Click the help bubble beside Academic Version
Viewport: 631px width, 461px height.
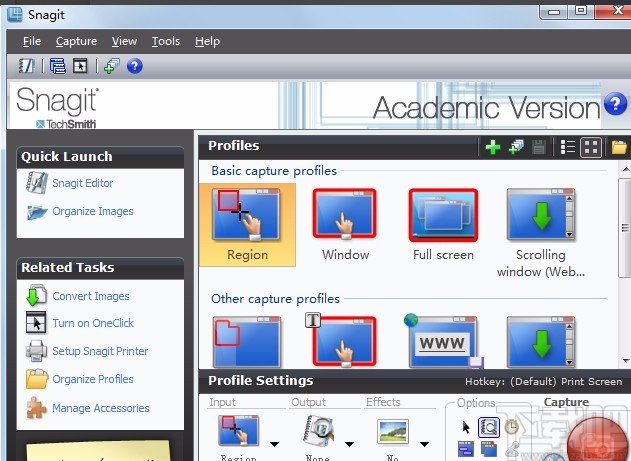tap(615, 103)
